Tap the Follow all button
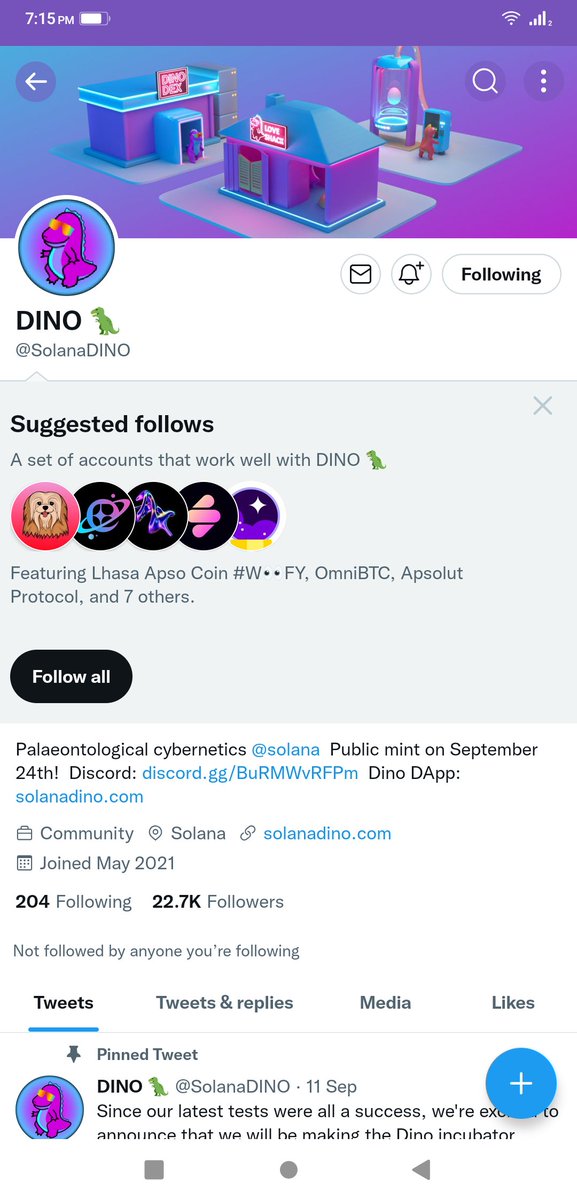 click(71, 677)
